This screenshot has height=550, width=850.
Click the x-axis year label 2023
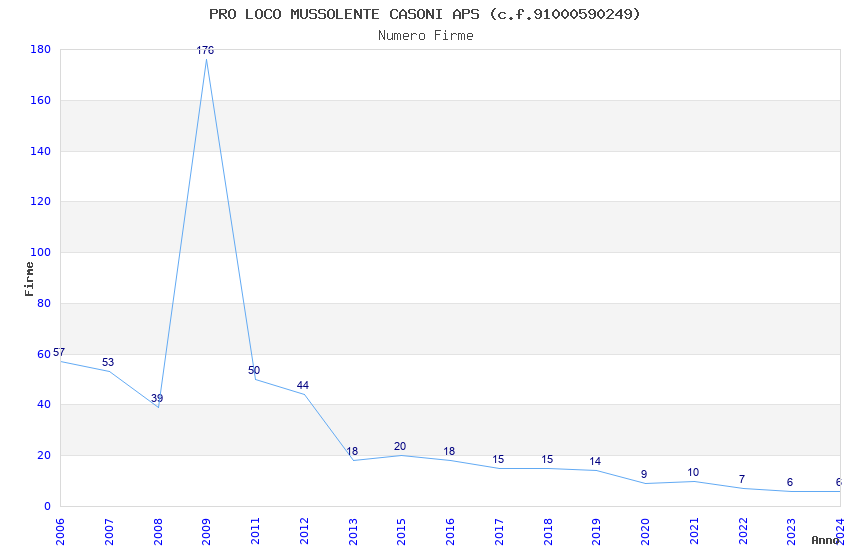(791, 531)
